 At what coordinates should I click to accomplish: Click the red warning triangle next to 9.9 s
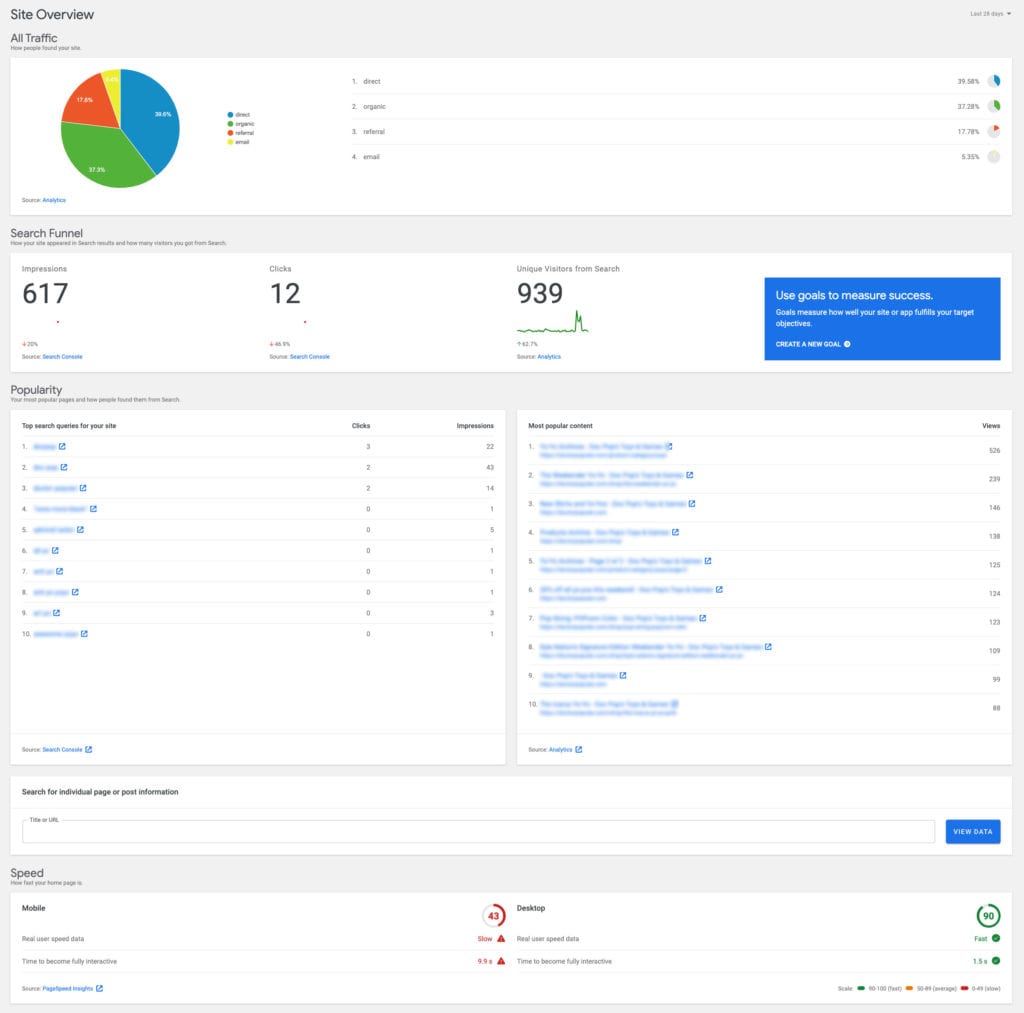503,960
